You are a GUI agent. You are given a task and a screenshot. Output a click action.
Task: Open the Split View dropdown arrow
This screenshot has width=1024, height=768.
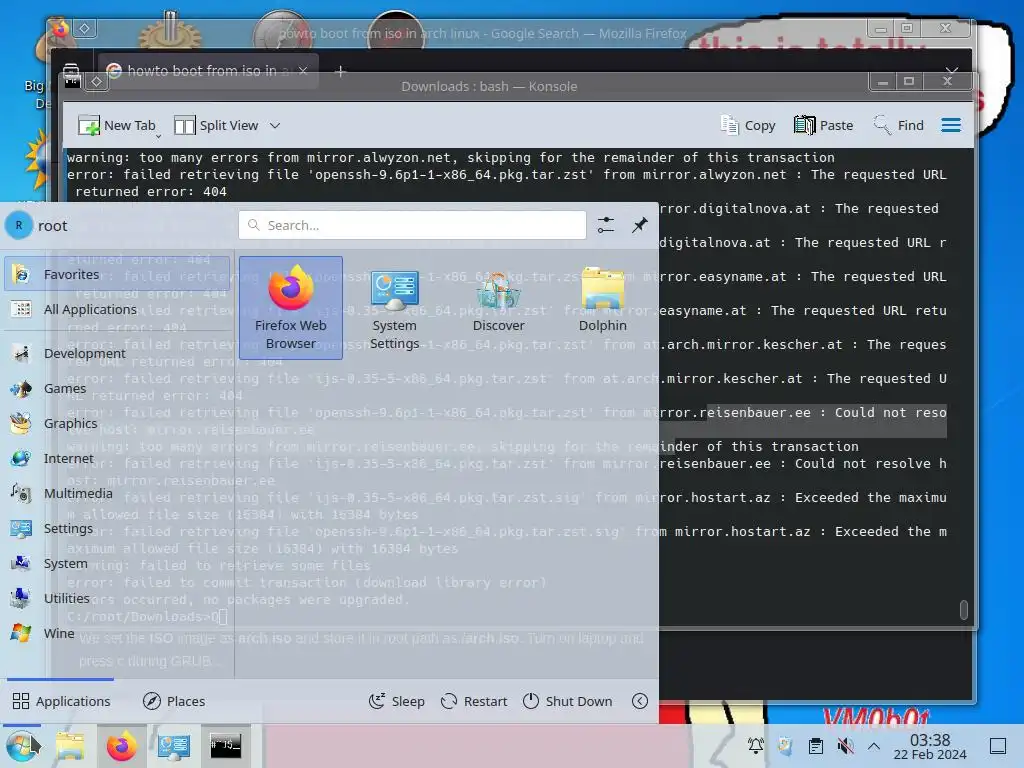pos(275,125)
